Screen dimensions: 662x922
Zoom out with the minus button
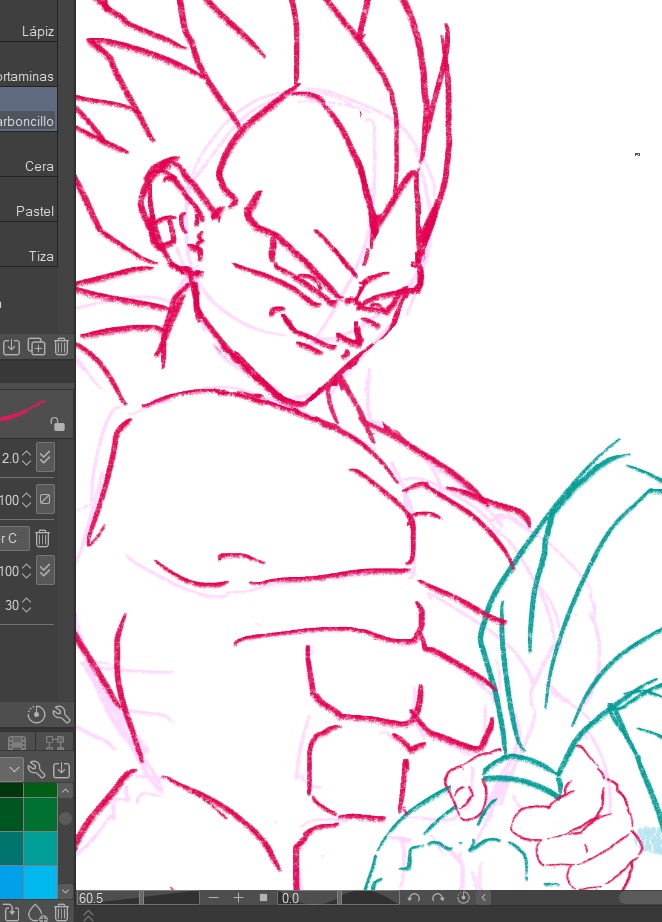213,897
